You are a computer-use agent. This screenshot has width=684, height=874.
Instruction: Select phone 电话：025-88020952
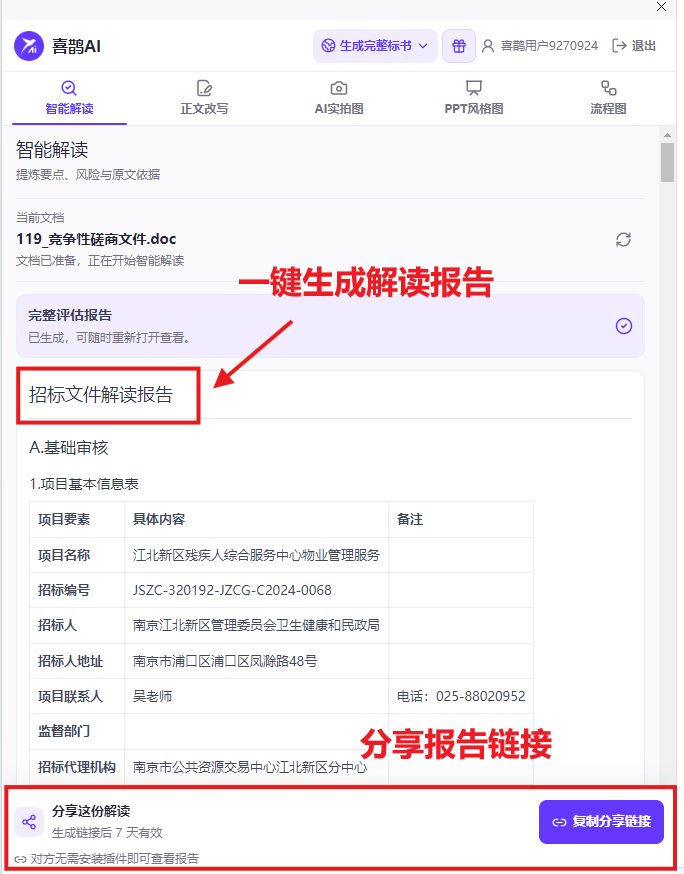click(x=461, y=696)
